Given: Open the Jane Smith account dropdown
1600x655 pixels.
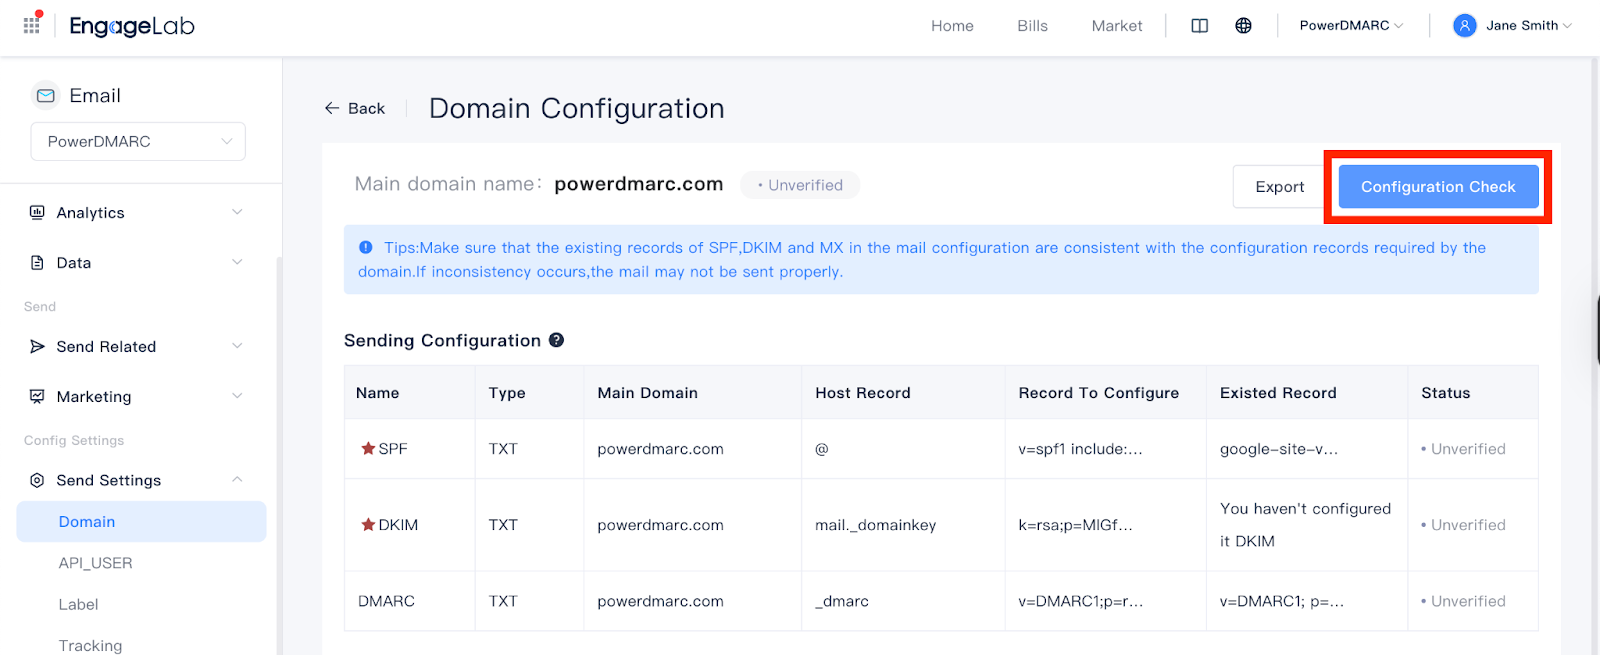Looking at the screenshot, I should 1529,26.
